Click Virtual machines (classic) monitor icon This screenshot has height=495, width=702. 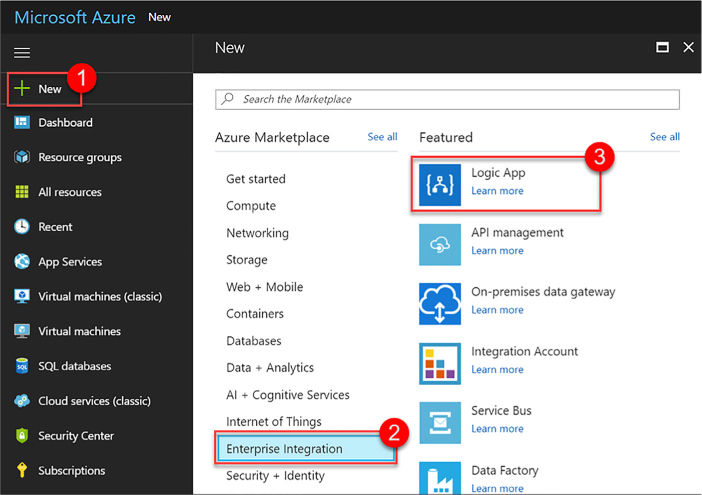click(21, 296)
